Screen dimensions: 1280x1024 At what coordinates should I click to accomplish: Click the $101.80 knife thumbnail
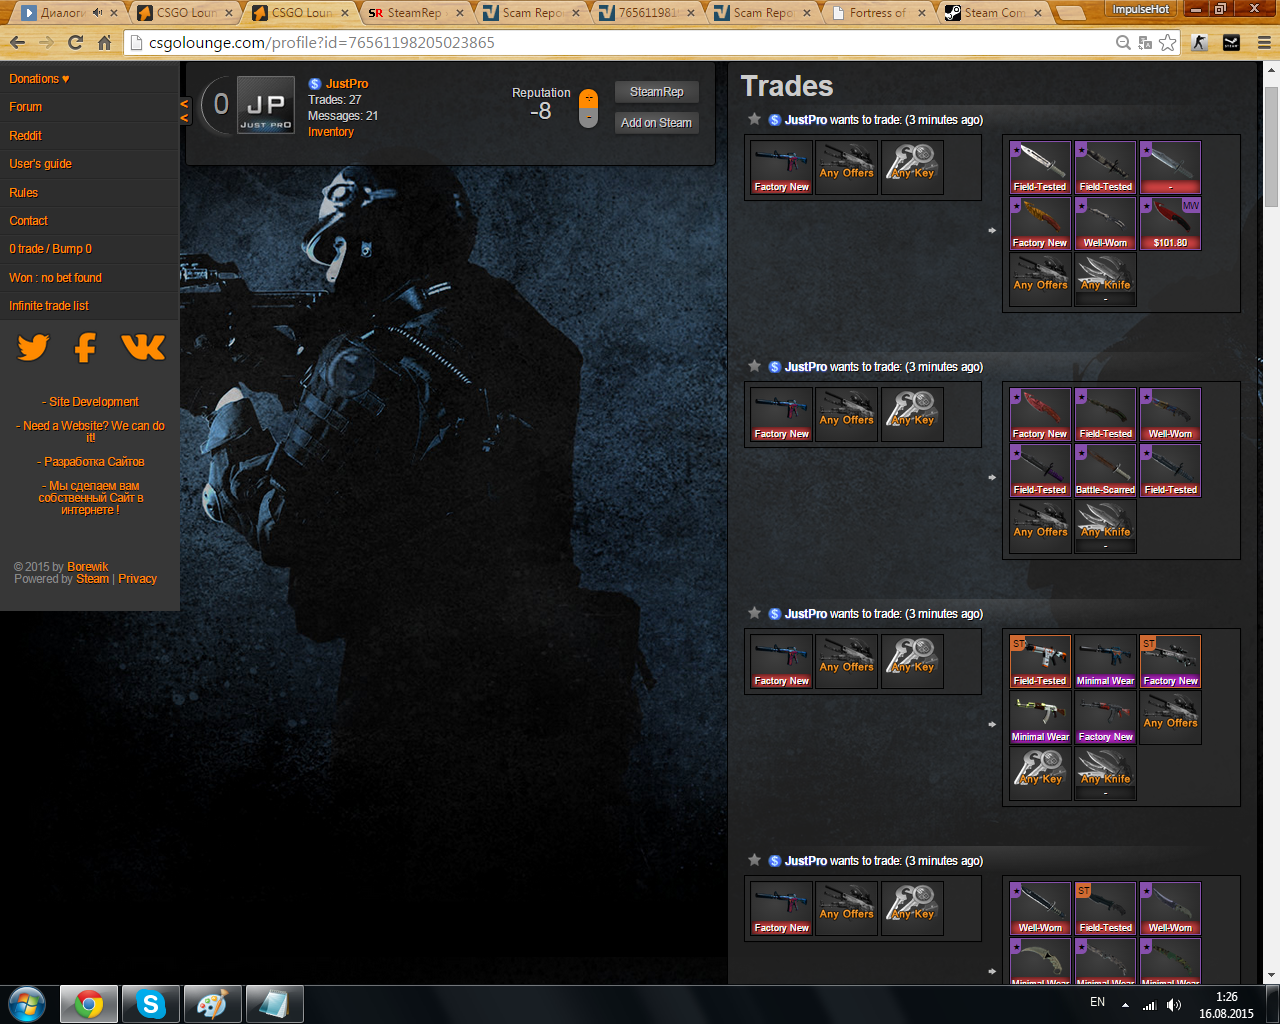click(1170, 223)
